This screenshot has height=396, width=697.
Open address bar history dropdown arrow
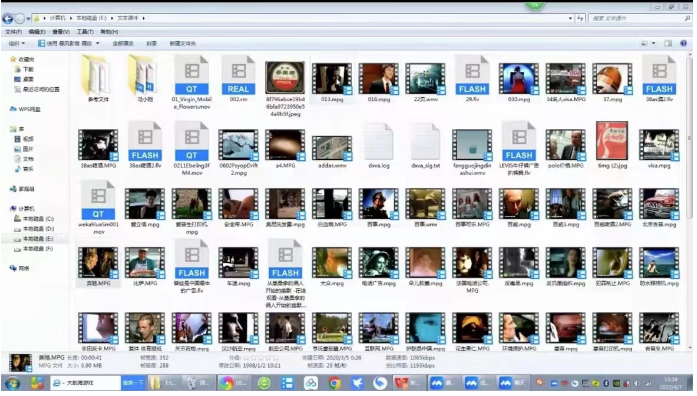tap(570, 18)
